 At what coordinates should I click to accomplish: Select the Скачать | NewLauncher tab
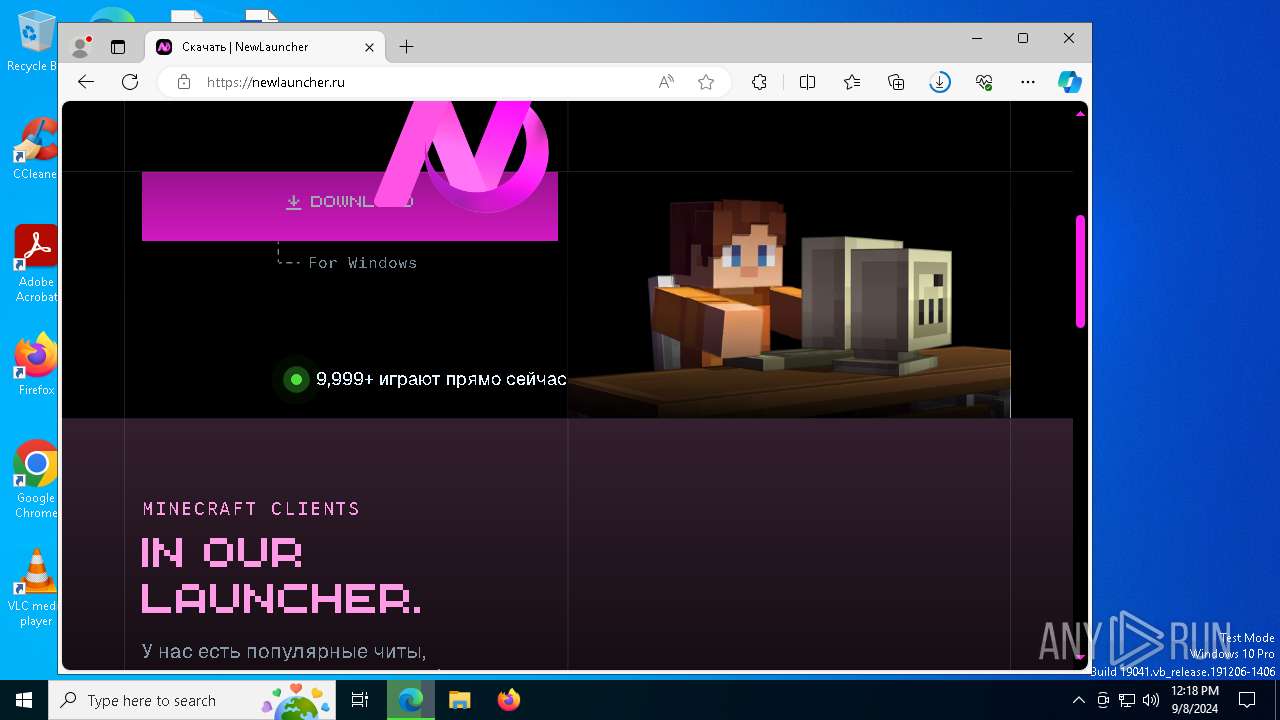tap(265, 47)
